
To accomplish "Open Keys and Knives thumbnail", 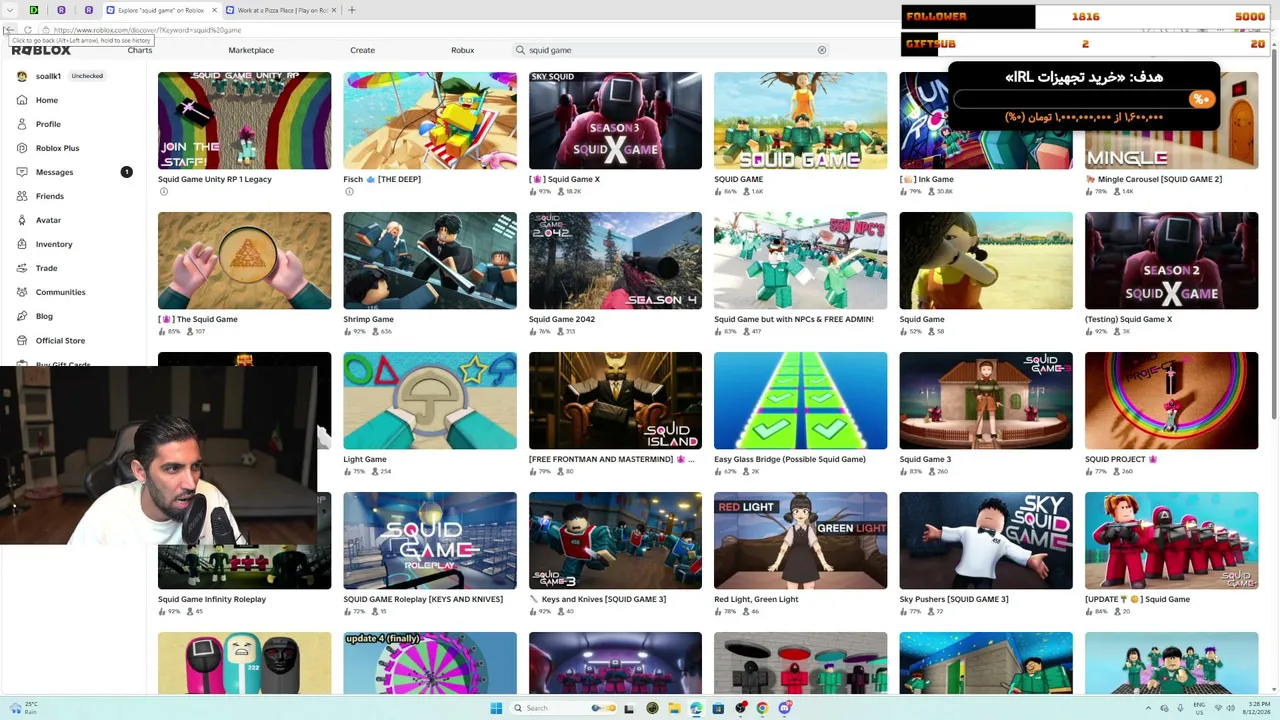I will click(x=615, y=540).
